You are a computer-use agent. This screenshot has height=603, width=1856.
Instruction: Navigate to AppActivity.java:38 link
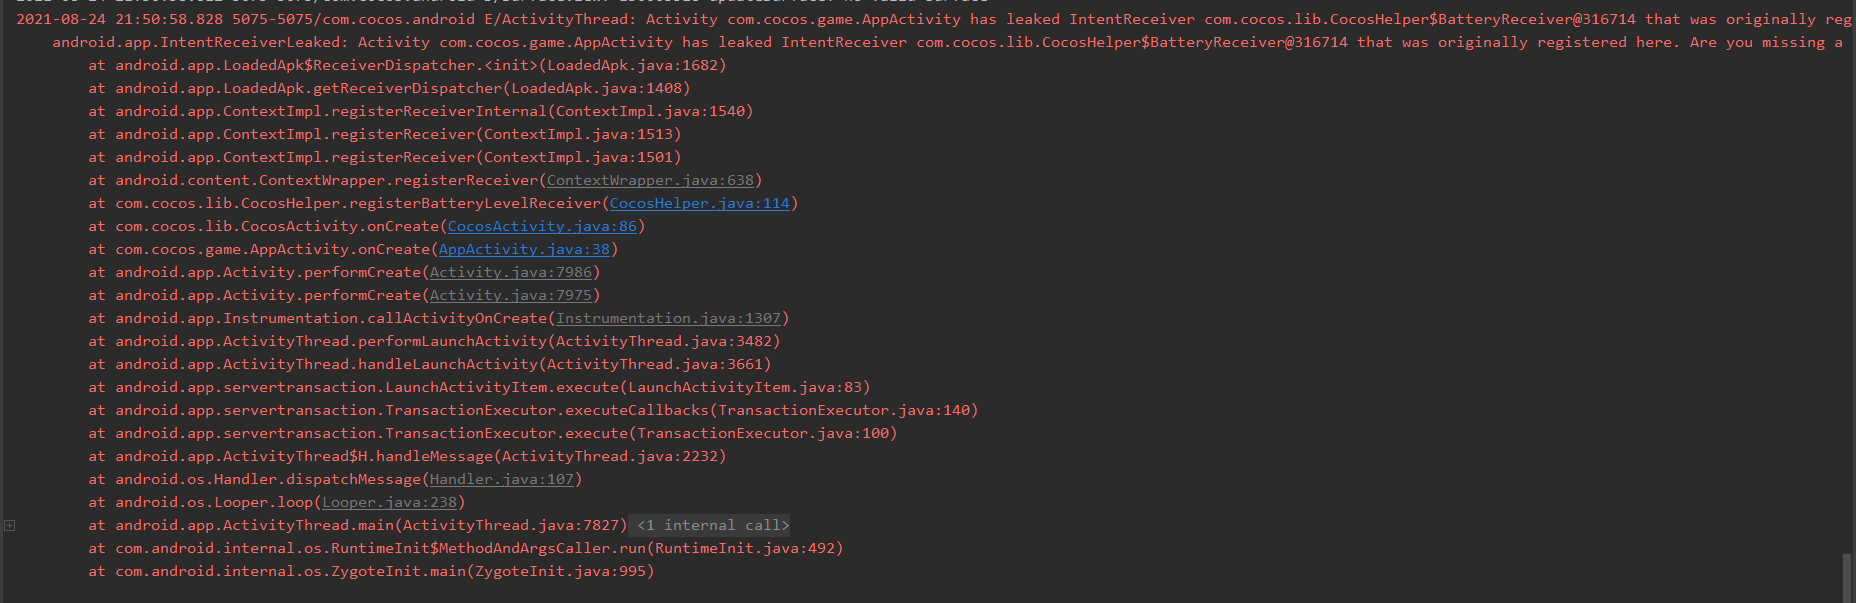[x=524, y=249]
